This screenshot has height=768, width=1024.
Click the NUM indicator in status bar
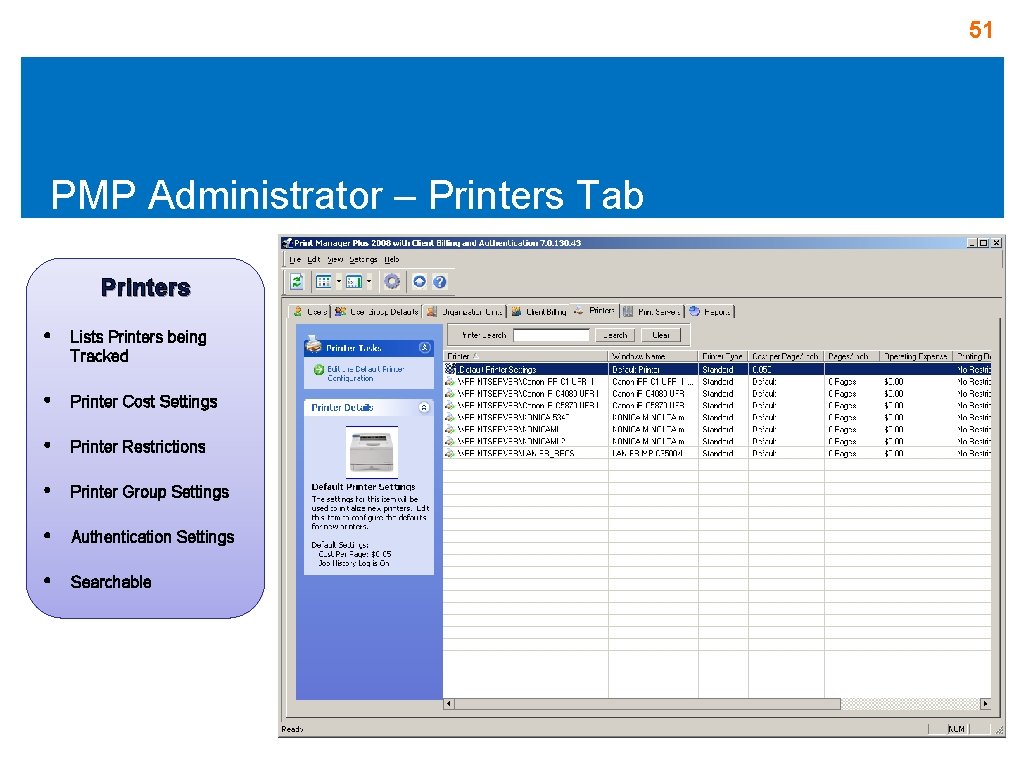point(957,729)
